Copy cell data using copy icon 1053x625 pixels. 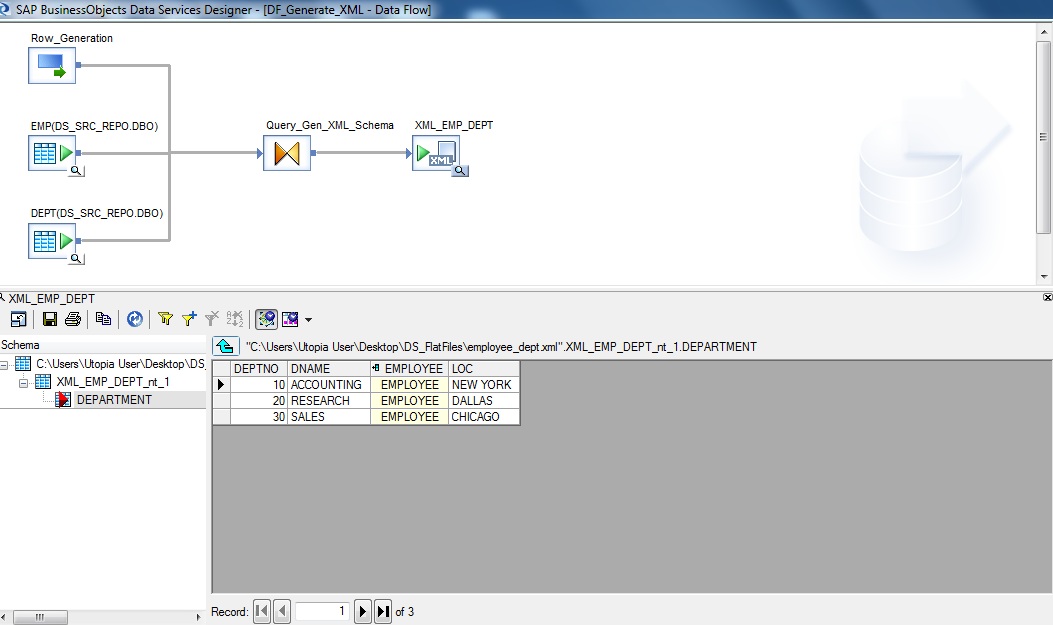[x=103, y=319]
